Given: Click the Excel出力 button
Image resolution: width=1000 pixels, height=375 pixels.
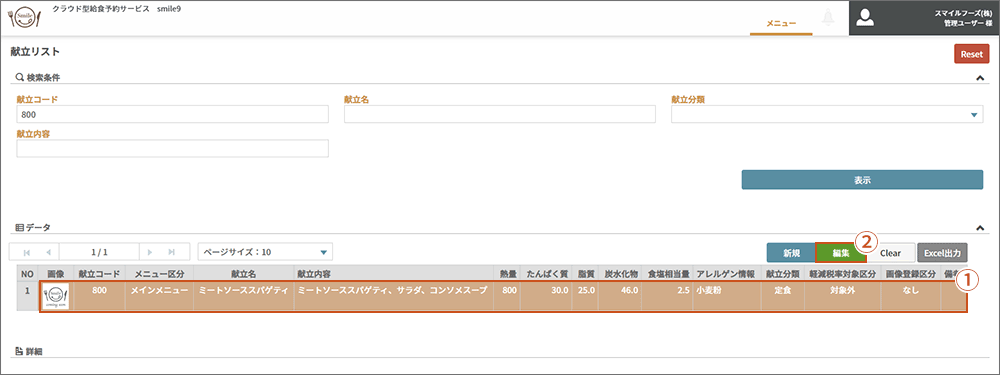Looking at the screenshot, I should pos(943,253).
